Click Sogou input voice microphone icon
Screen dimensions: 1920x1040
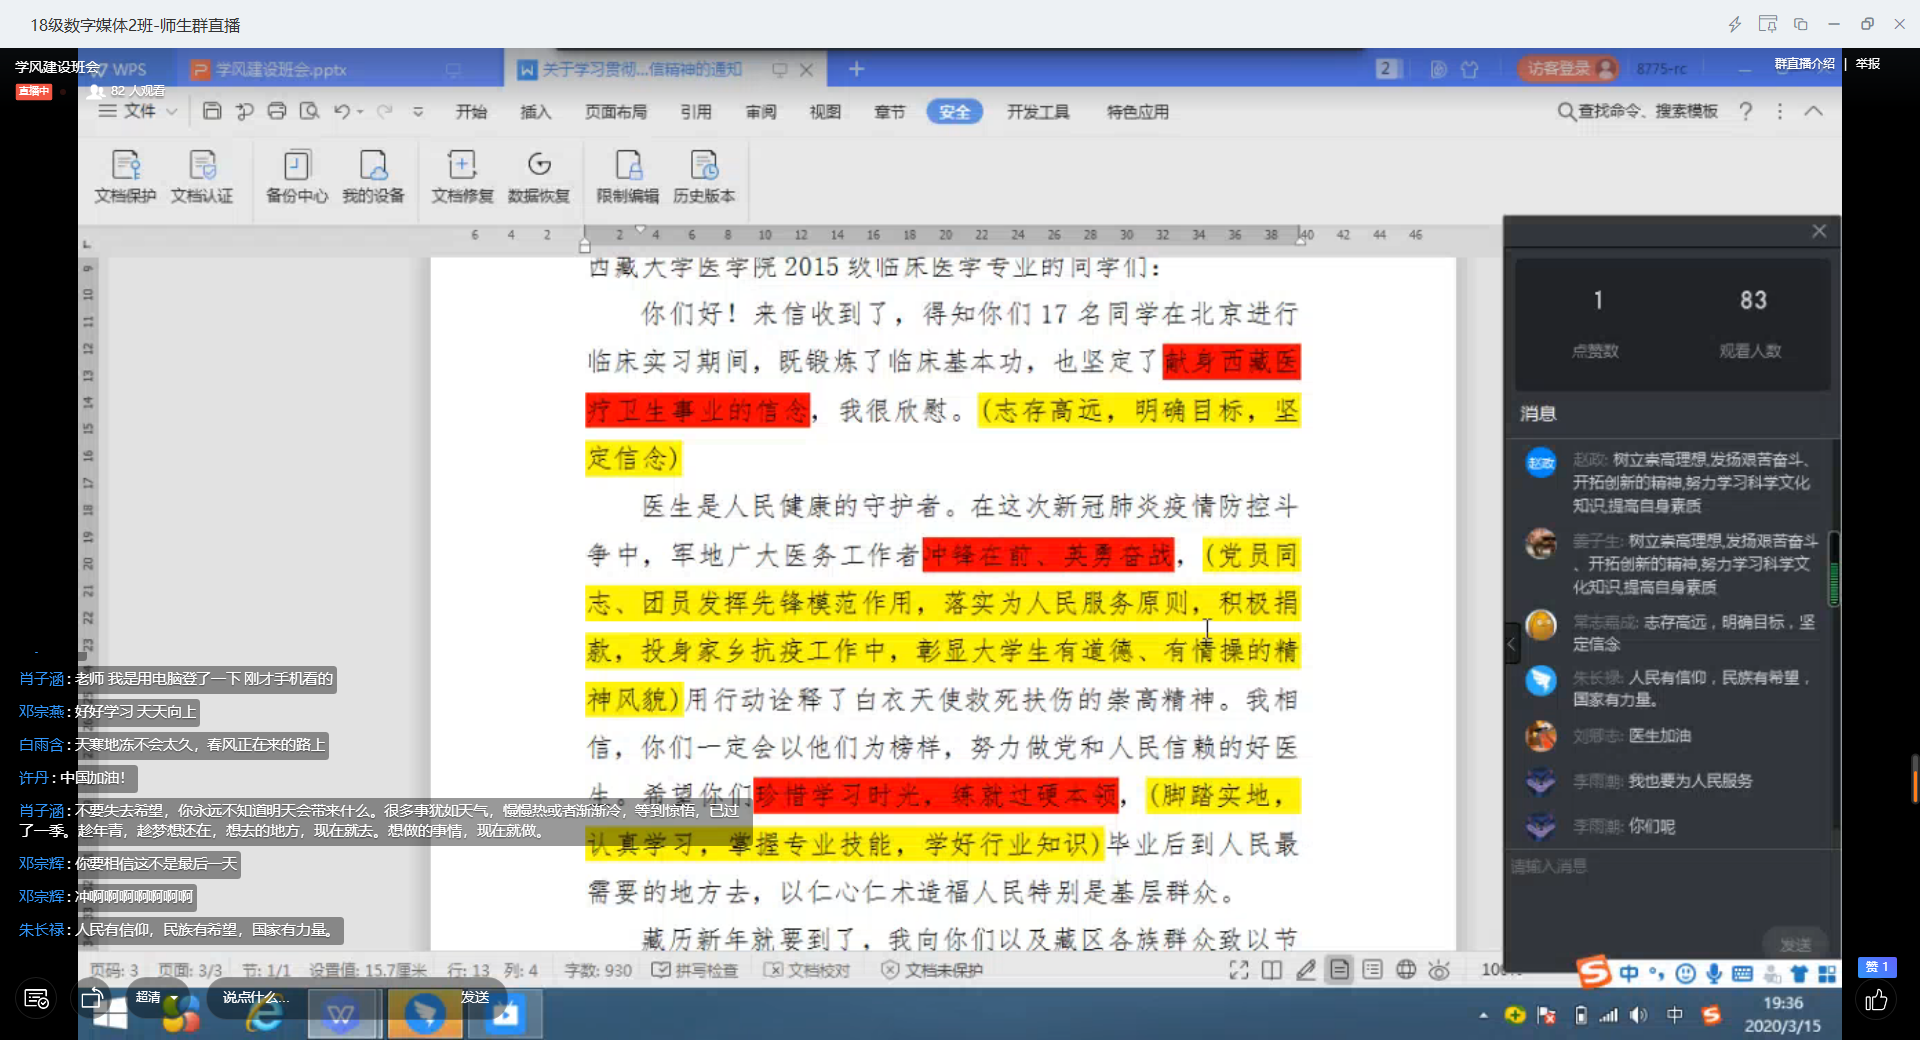1714,973
